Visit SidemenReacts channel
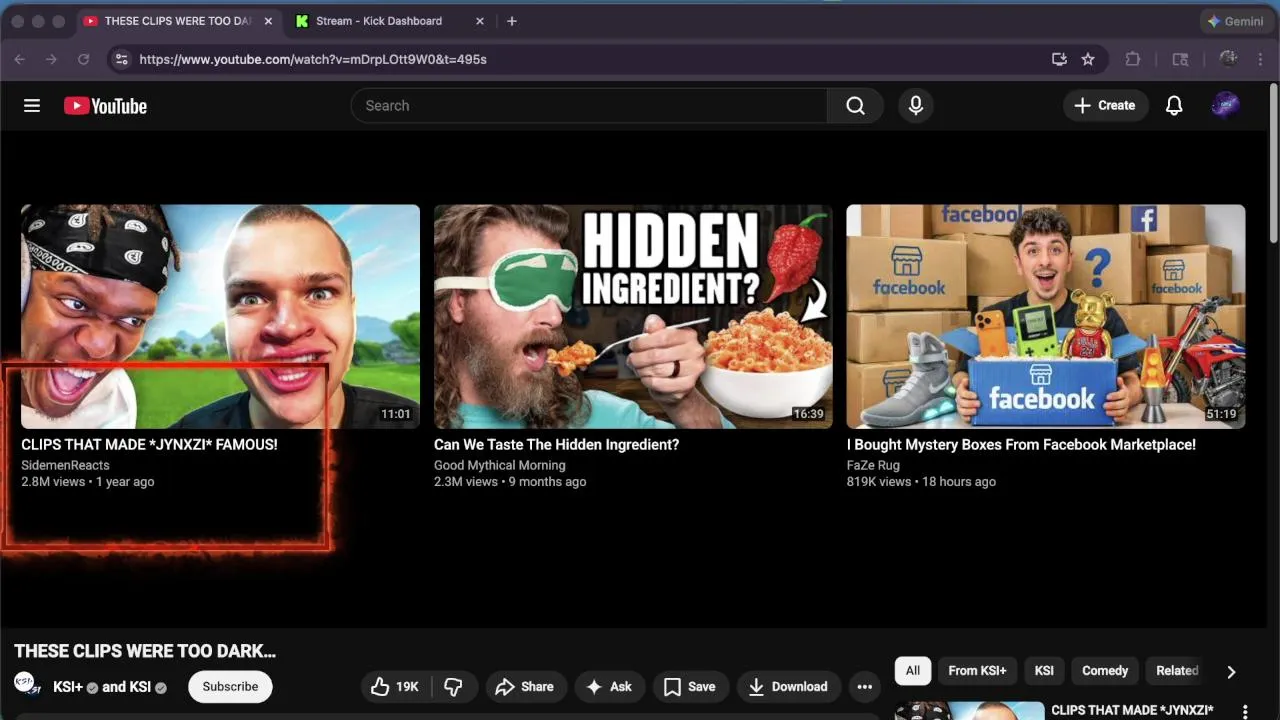The image size is (1280, 720). [x=65, y=465]
